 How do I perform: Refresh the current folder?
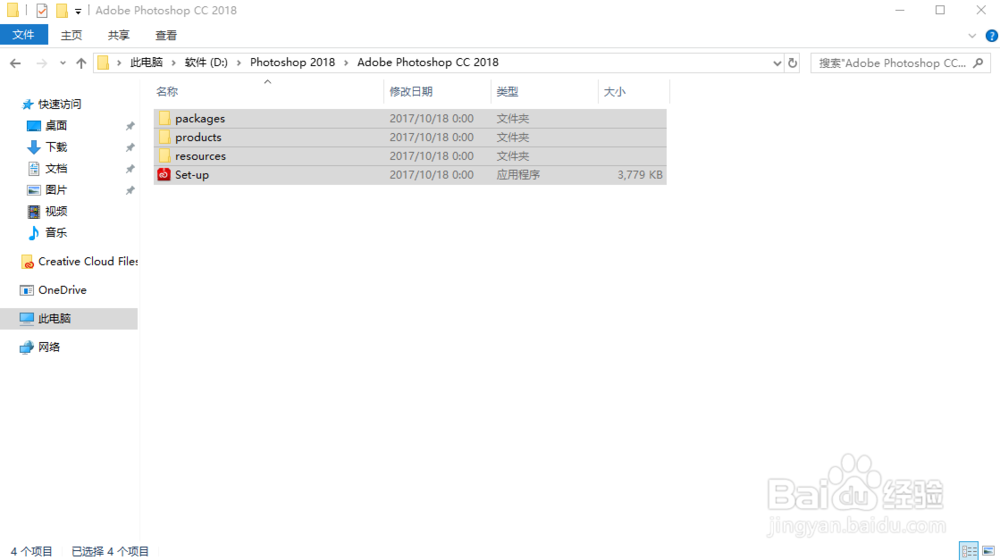pos(793,63)
